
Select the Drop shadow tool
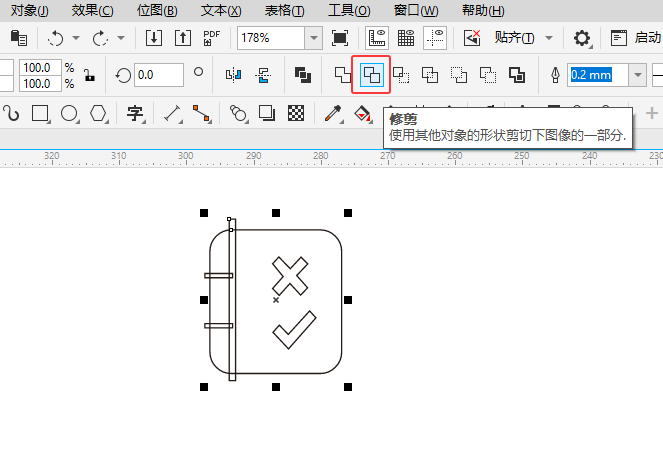click(x=267, y=113)
